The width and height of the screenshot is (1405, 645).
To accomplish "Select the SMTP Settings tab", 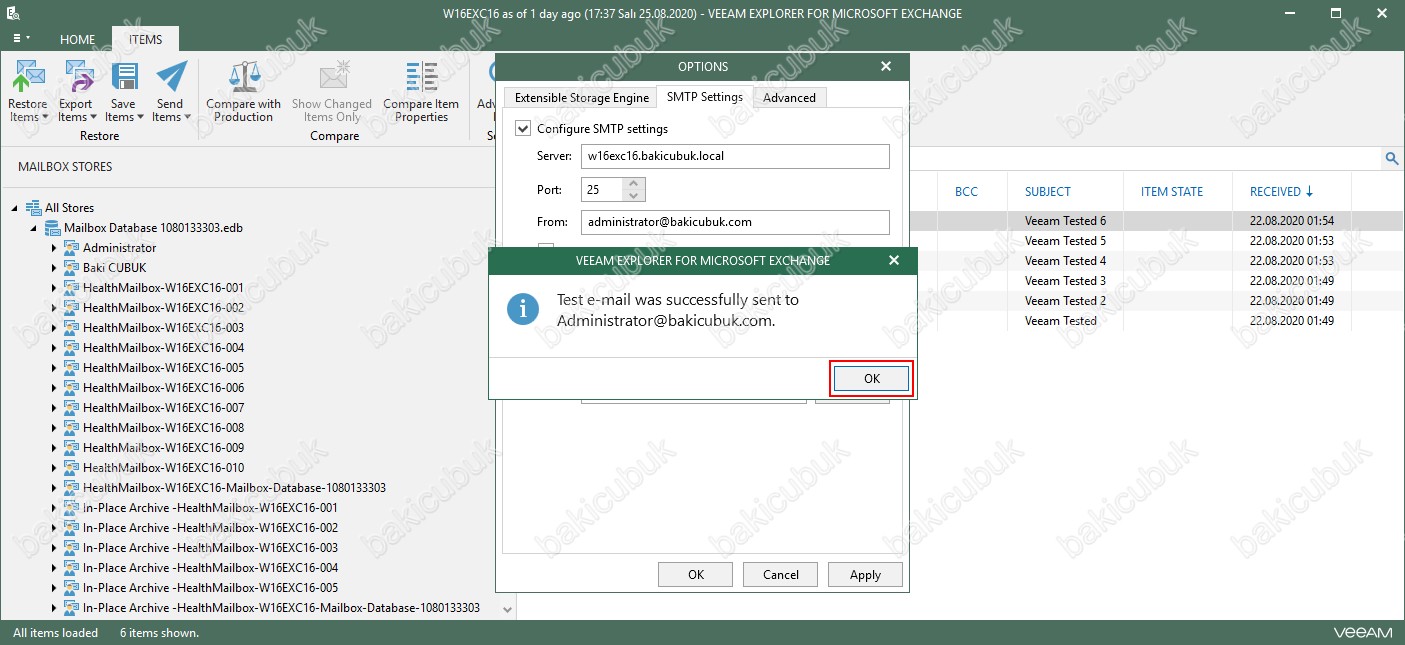I will click(x=705, y=97).
